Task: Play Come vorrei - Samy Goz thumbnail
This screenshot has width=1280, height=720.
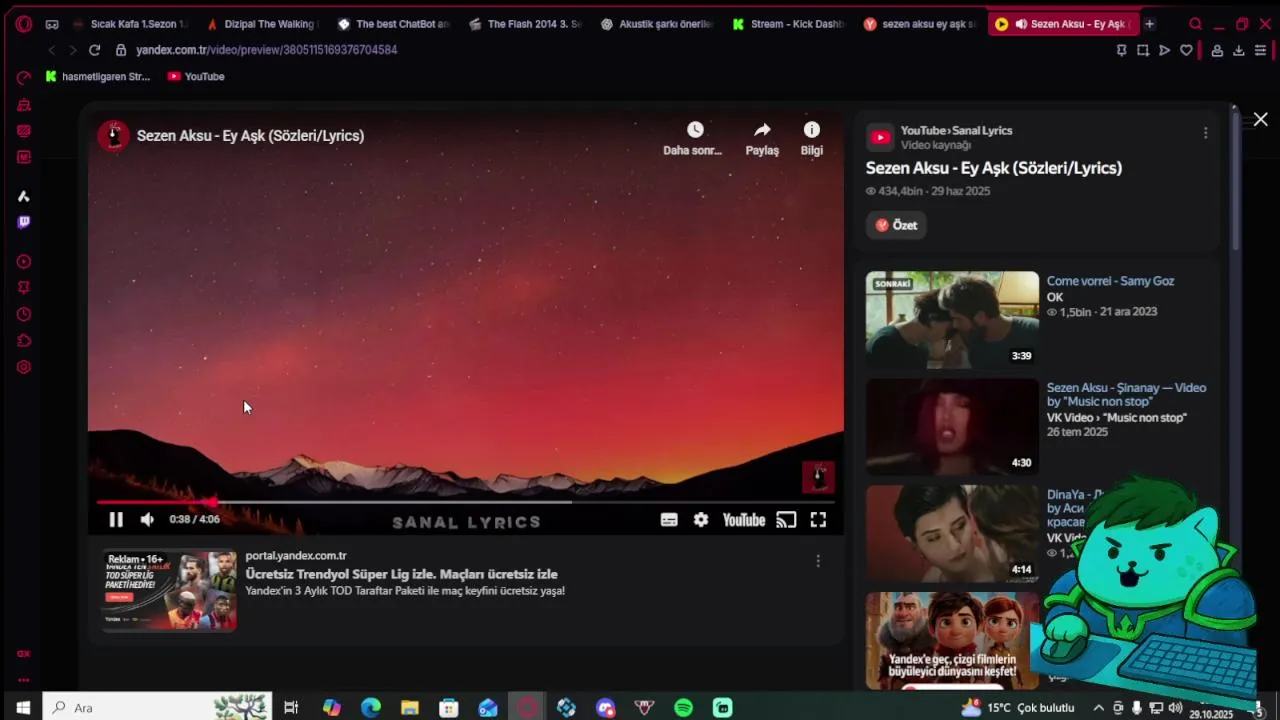Action: pos(952,320)
